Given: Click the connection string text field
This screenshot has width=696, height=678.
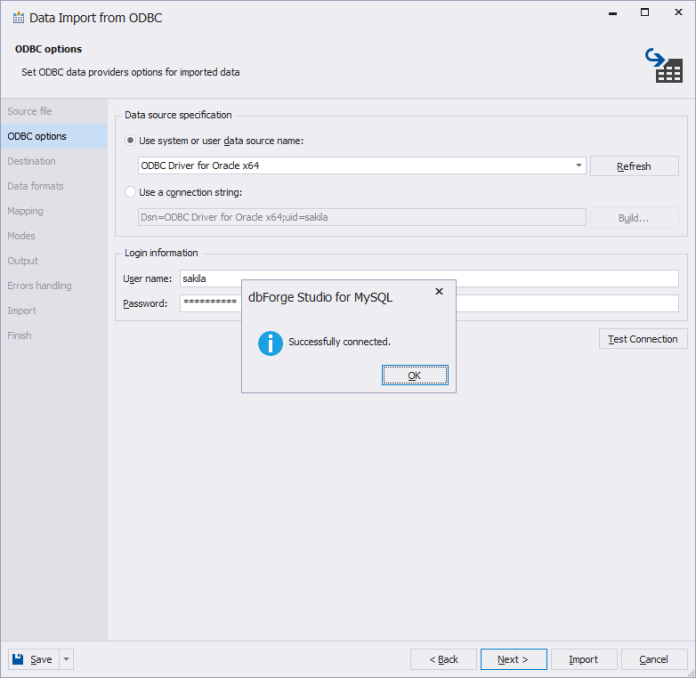Looking at the screenshot, I should tap(362, 217).
